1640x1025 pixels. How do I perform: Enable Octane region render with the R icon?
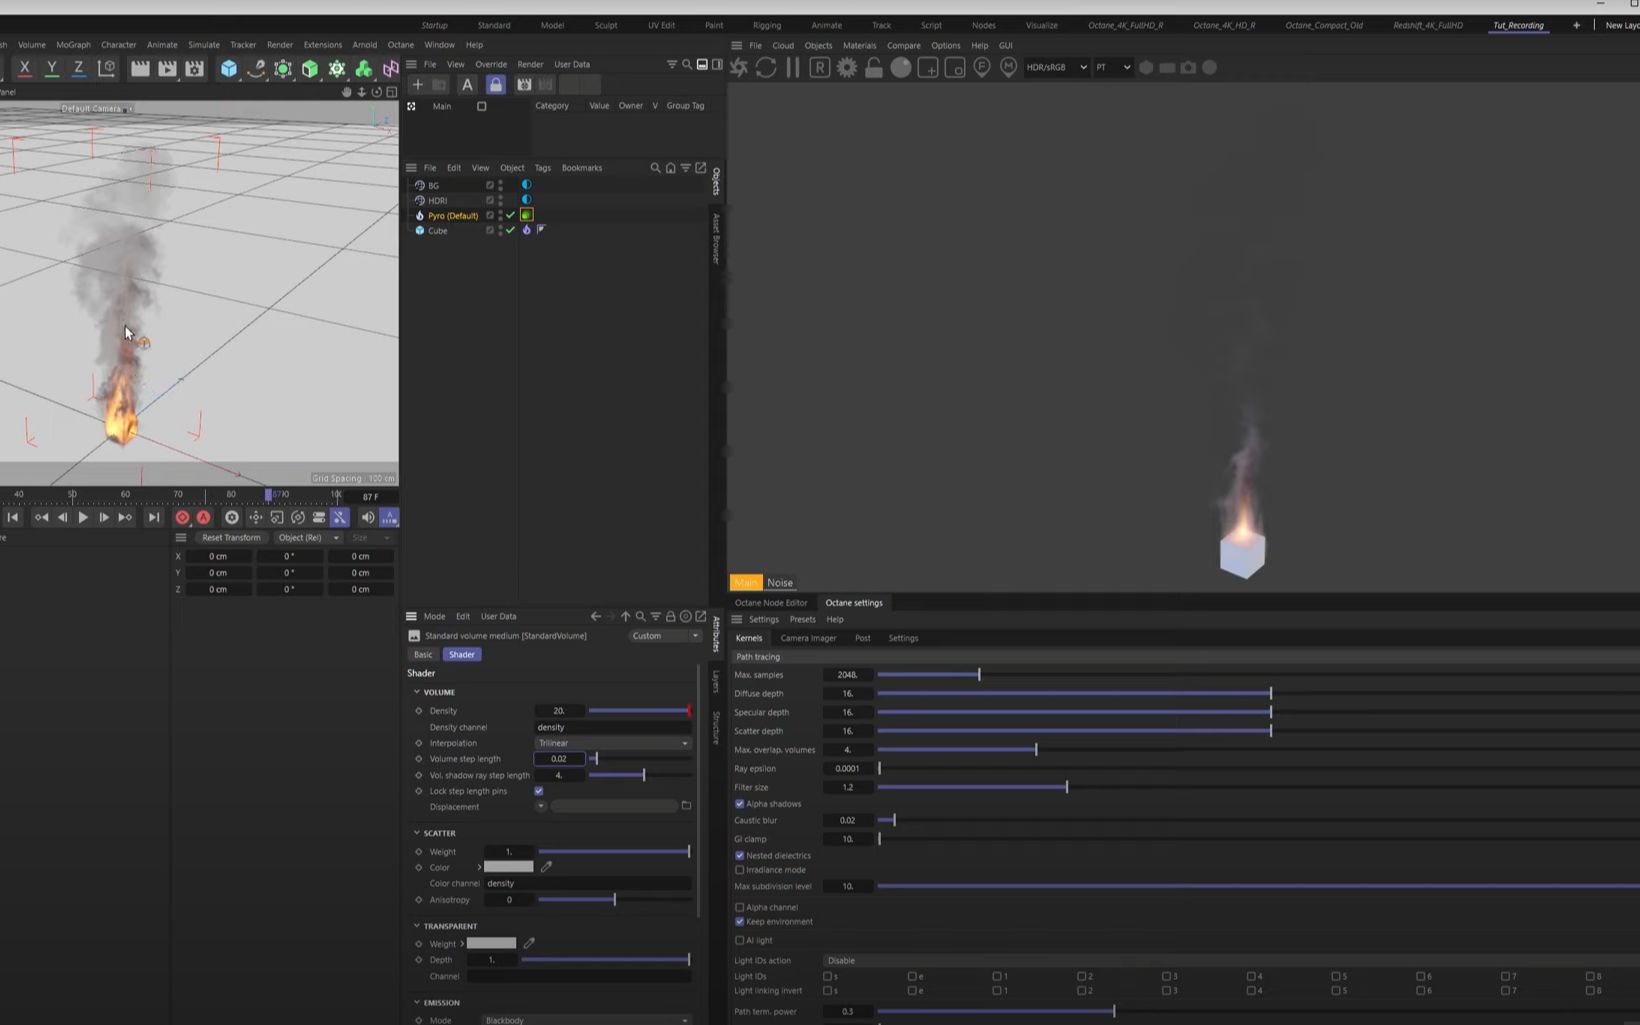click(820, 67)
